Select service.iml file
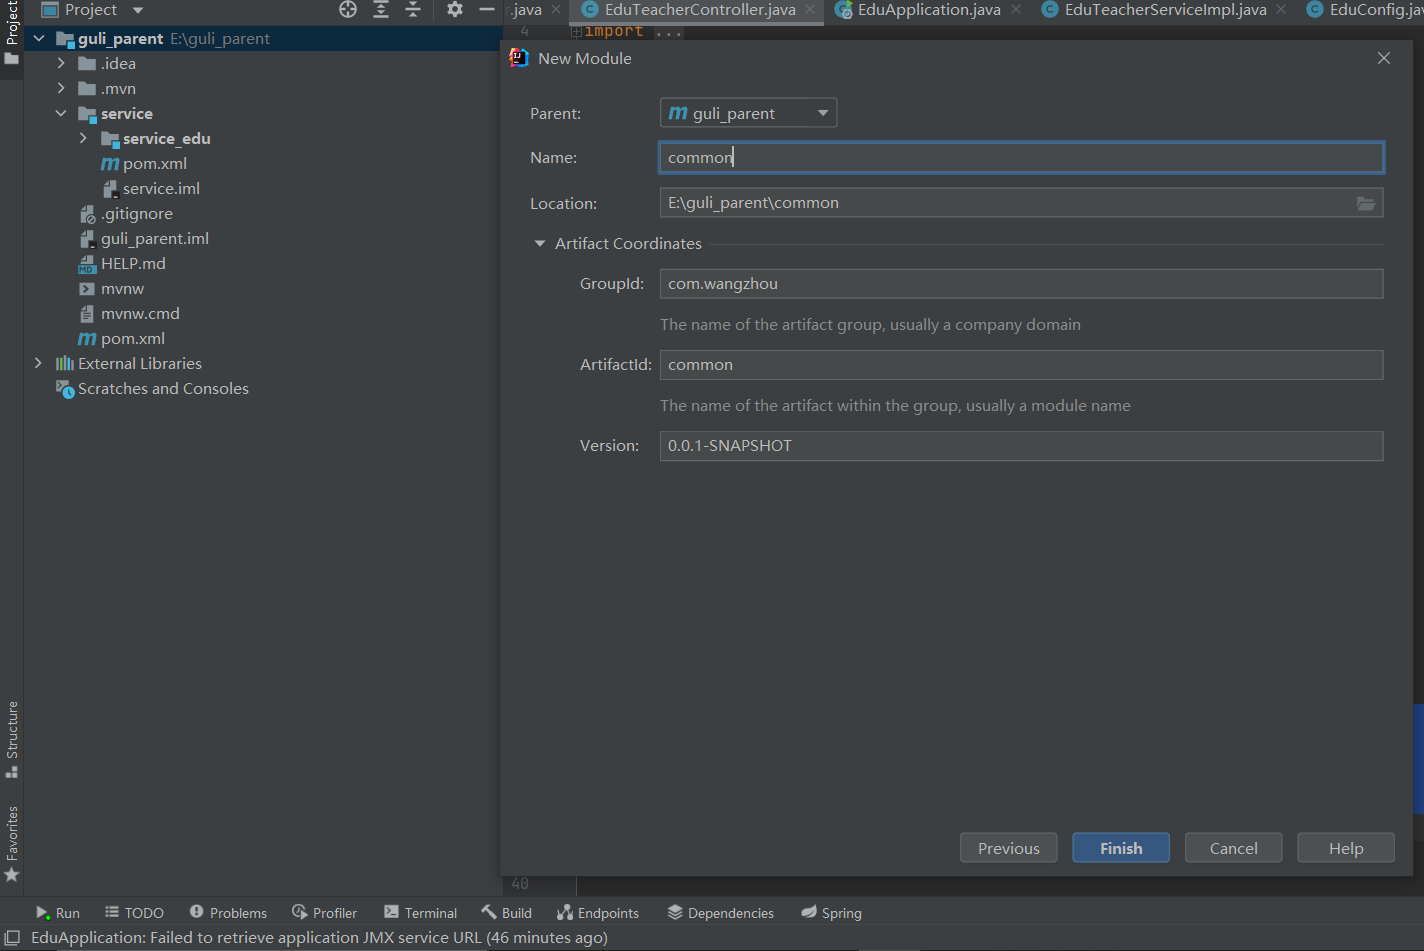 coord(151,188)
